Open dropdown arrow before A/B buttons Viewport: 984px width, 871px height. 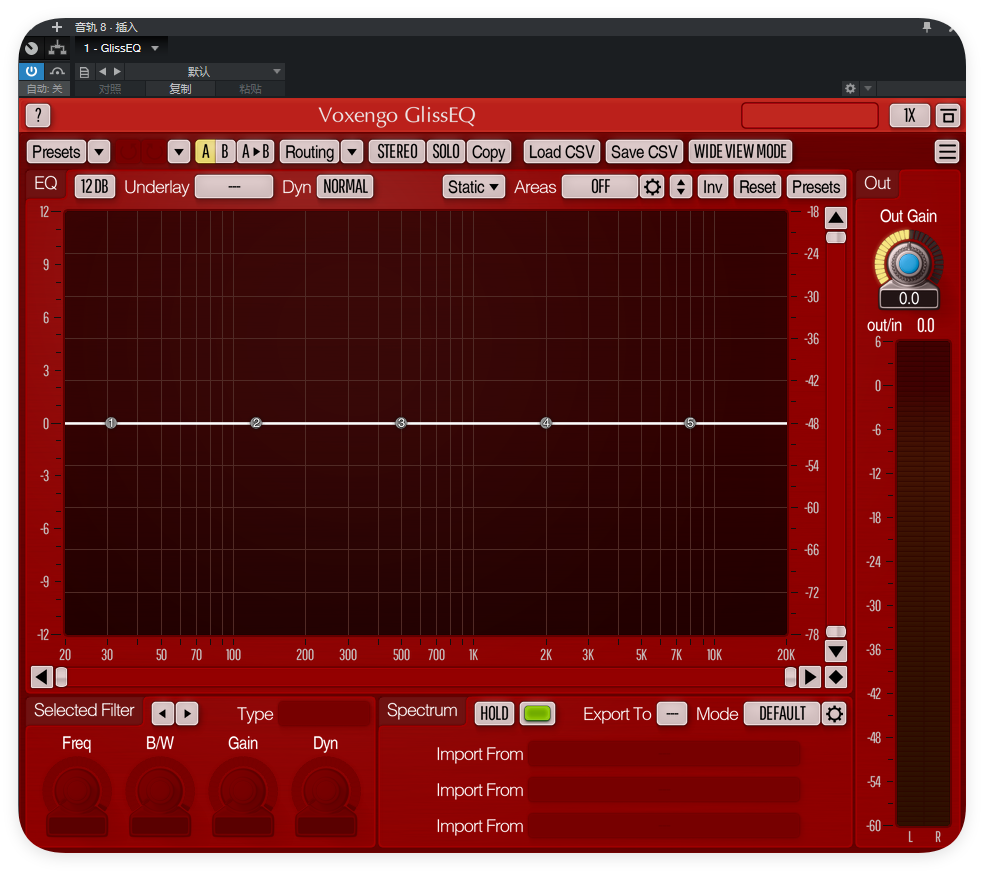(x=179, y=152)
